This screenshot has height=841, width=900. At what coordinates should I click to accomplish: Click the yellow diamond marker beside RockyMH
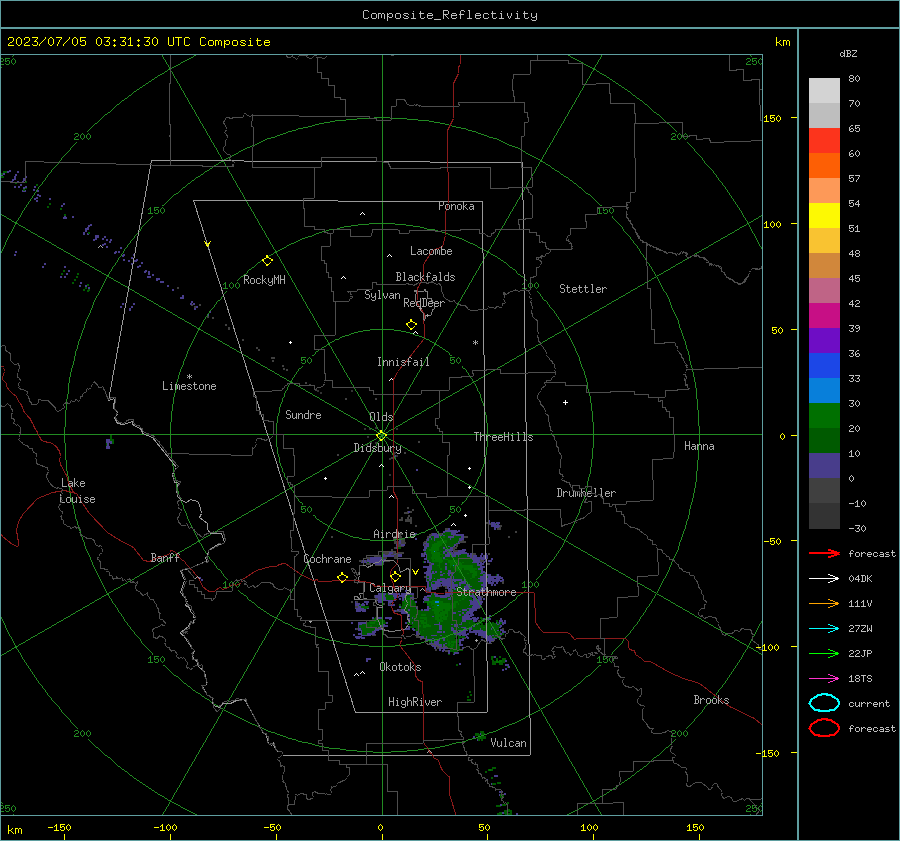[x=267, y=261]
